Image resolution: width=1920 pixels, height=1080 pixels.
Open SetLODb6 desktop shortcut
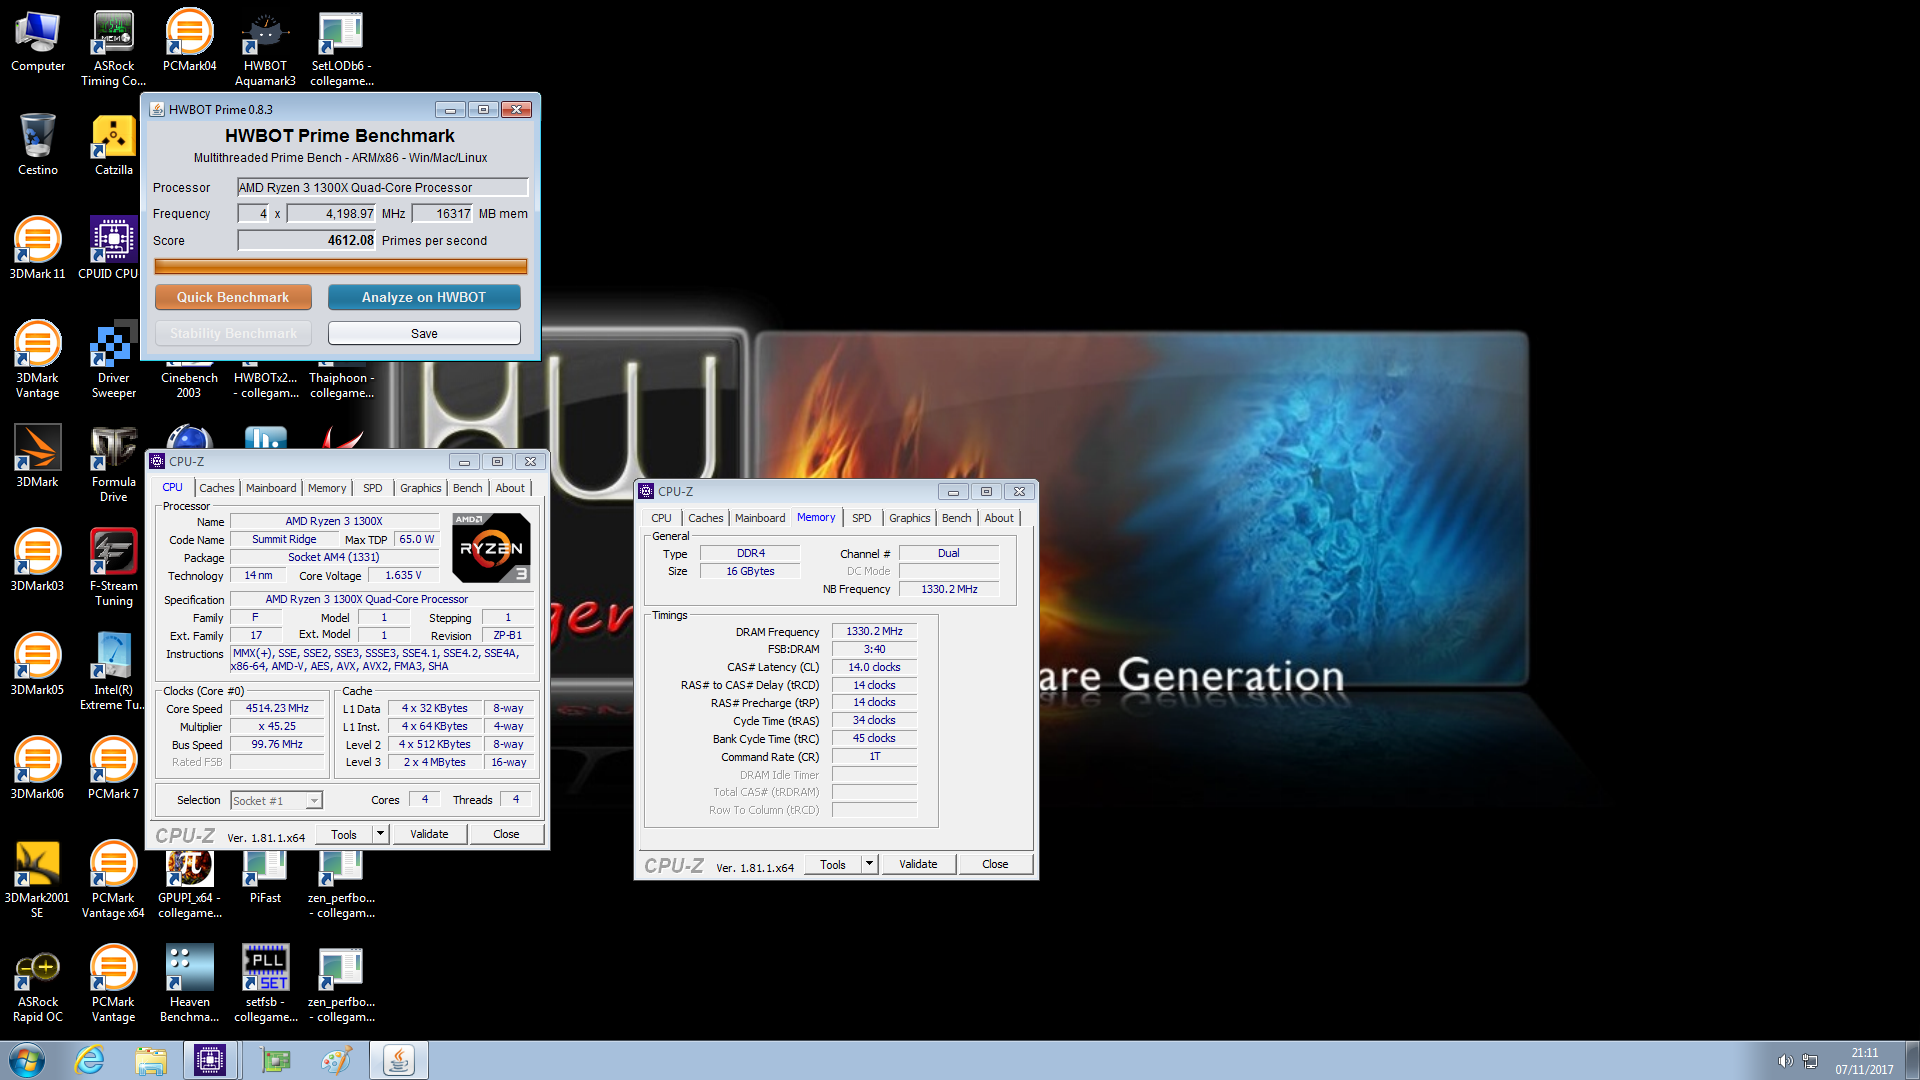(x=341, y=48)
